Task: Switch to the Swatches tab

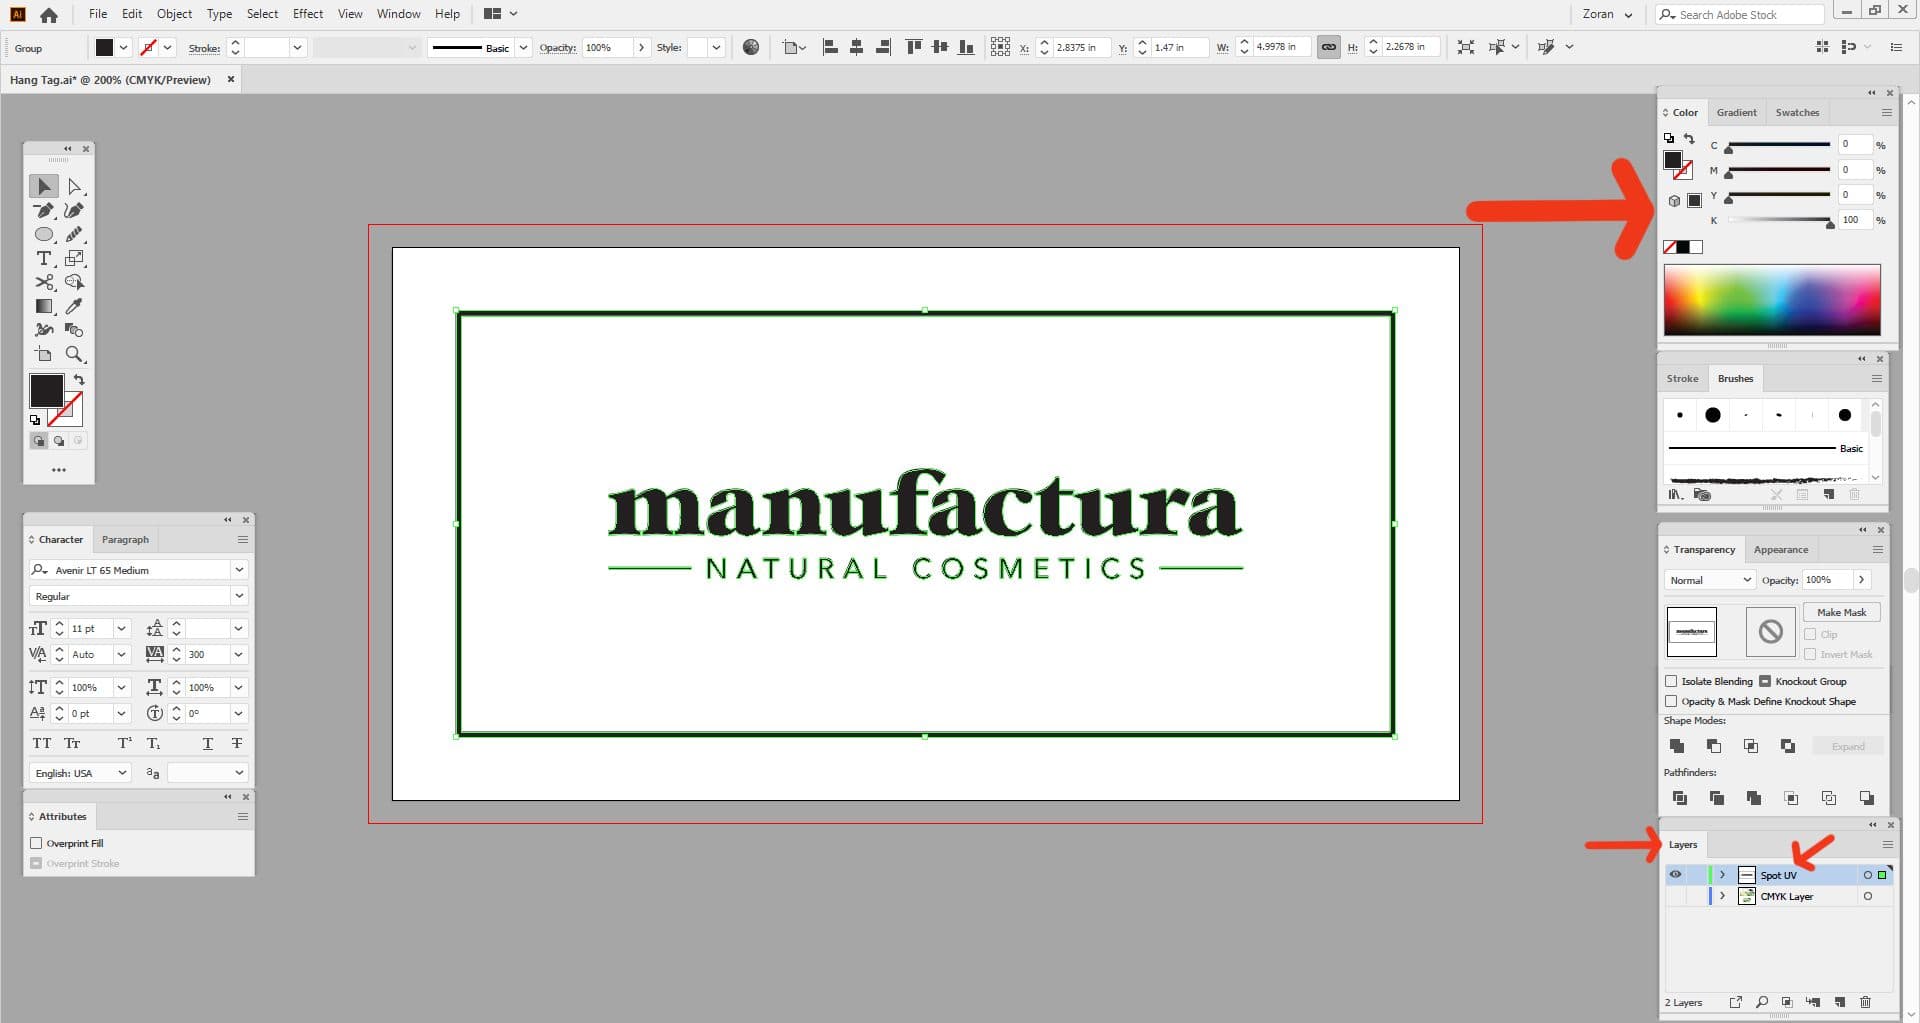Action: pyautogui.click(x=1797, y=112)
